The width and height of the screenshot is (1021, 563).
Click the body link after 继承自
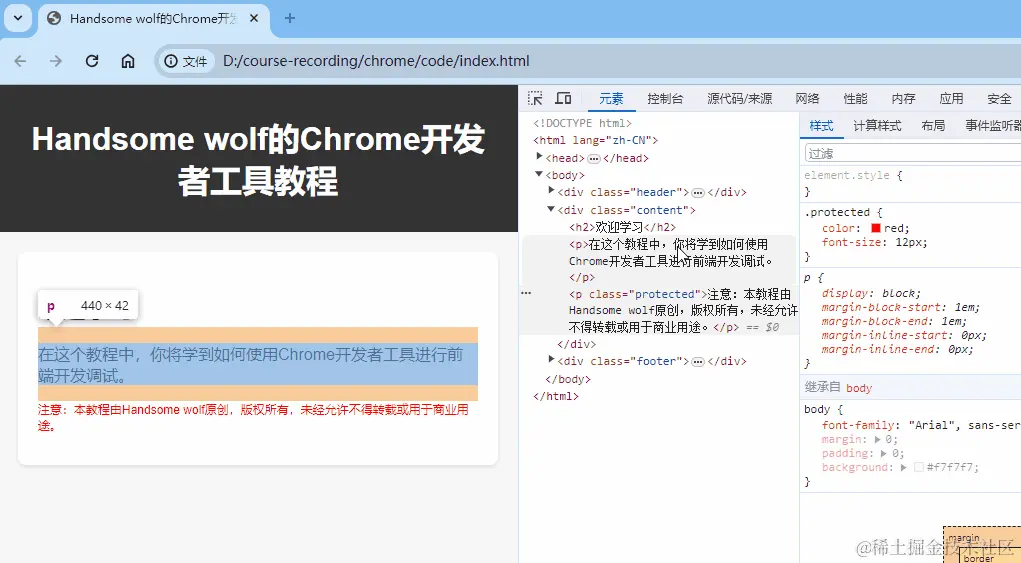859,388
